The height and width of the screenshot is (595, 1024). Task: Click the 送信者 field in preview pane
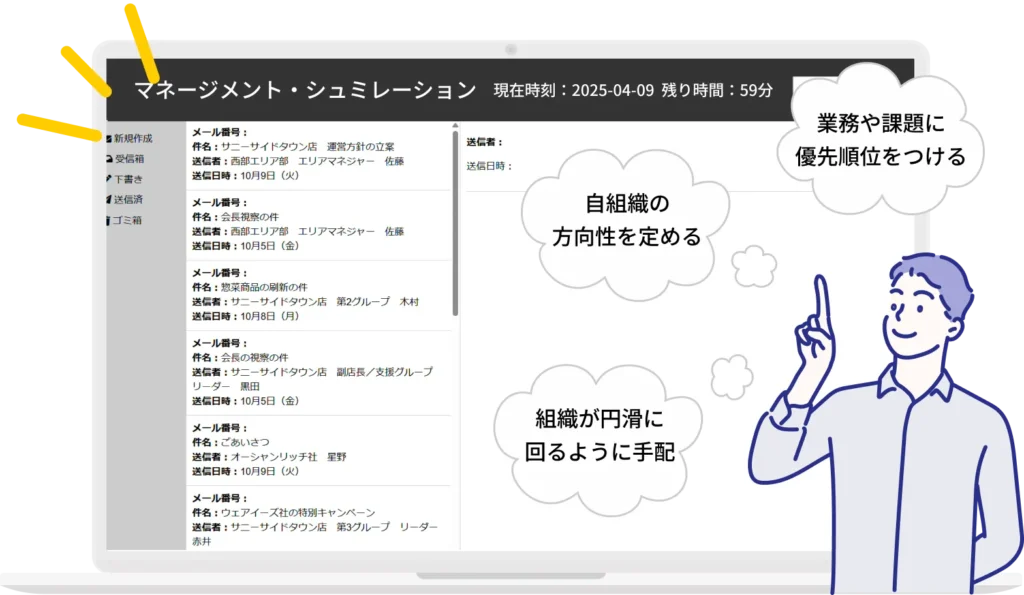click(x=485, y=142)
